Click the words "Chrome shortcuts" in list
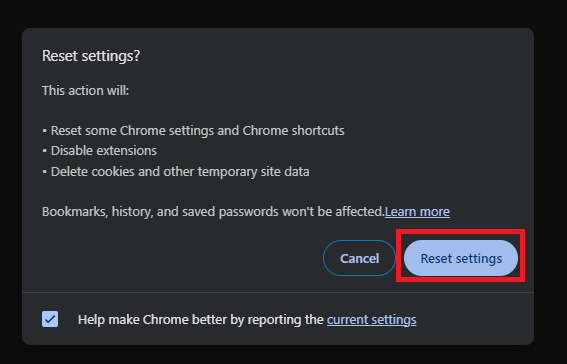The height and width of the screenshot is (364, 567). 293,130
